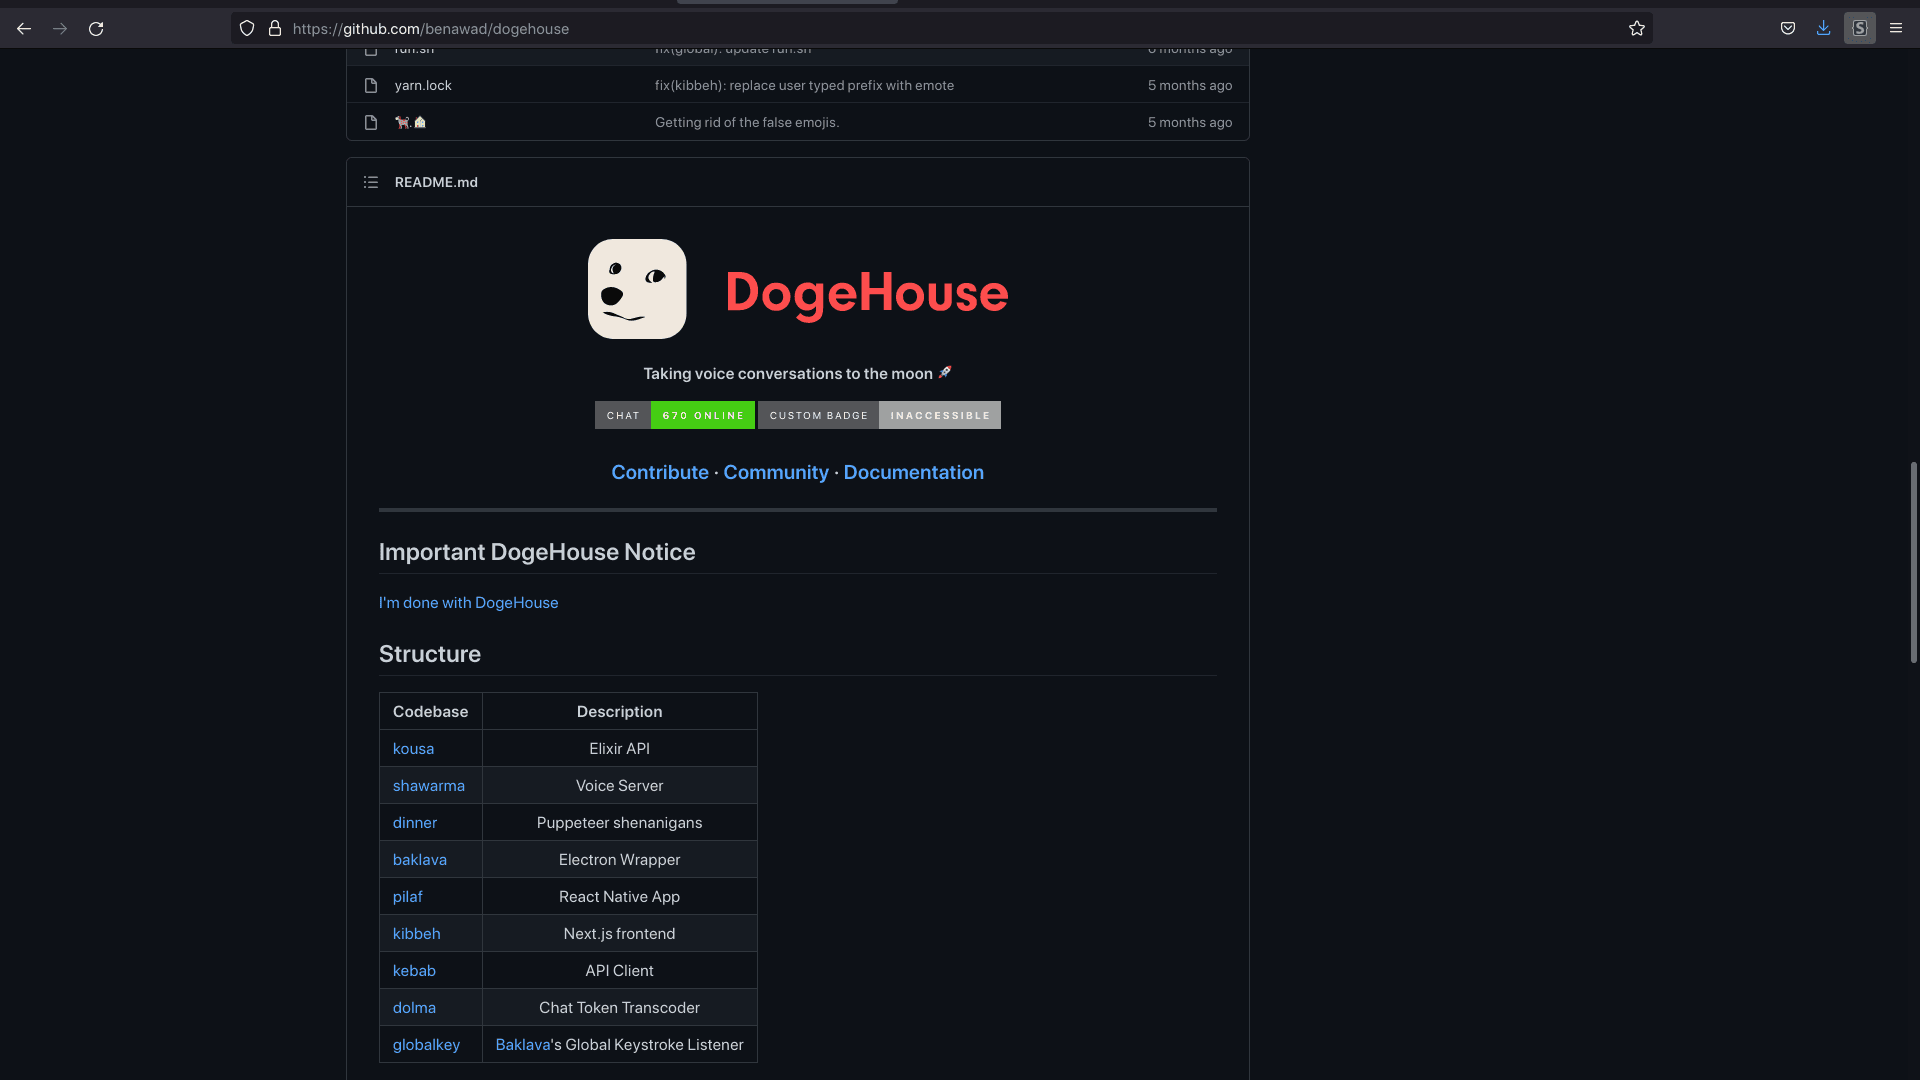Open the README table of contents icon
The width and height of the screenshot is (1920, 1080).
coord(371,182)
